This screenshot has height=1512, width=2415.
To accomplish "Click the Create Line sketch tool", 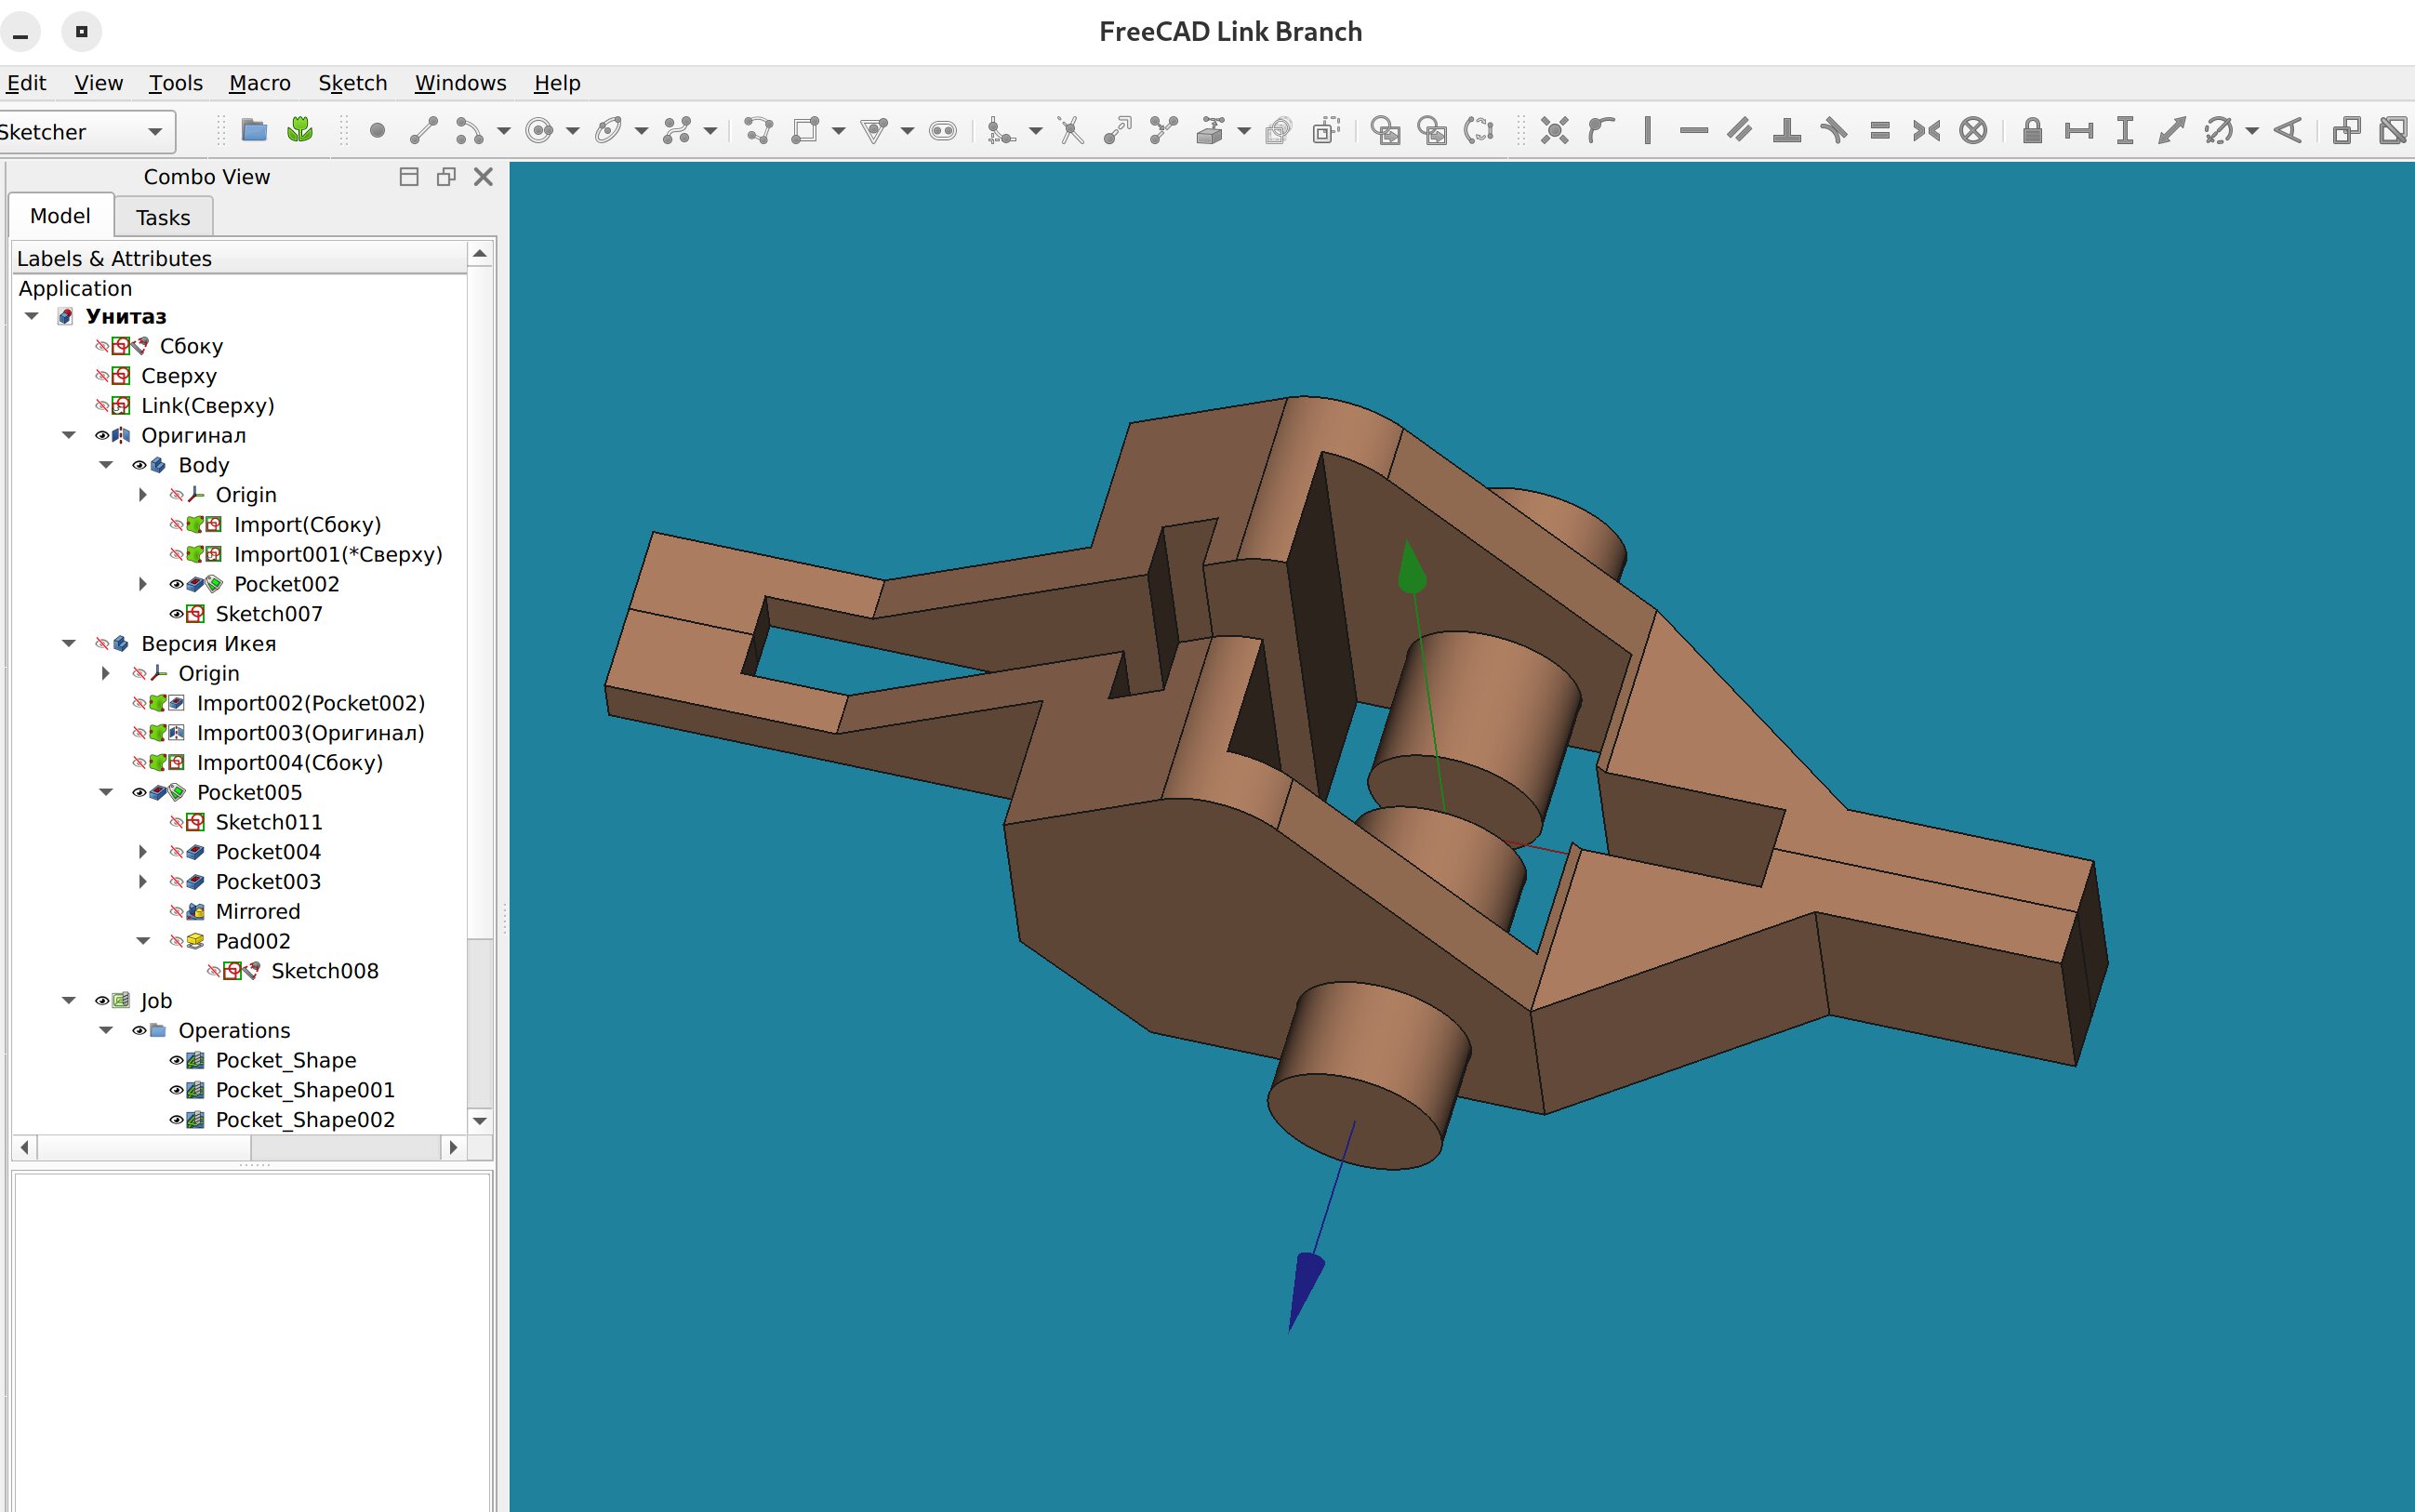I will [424, 131].
